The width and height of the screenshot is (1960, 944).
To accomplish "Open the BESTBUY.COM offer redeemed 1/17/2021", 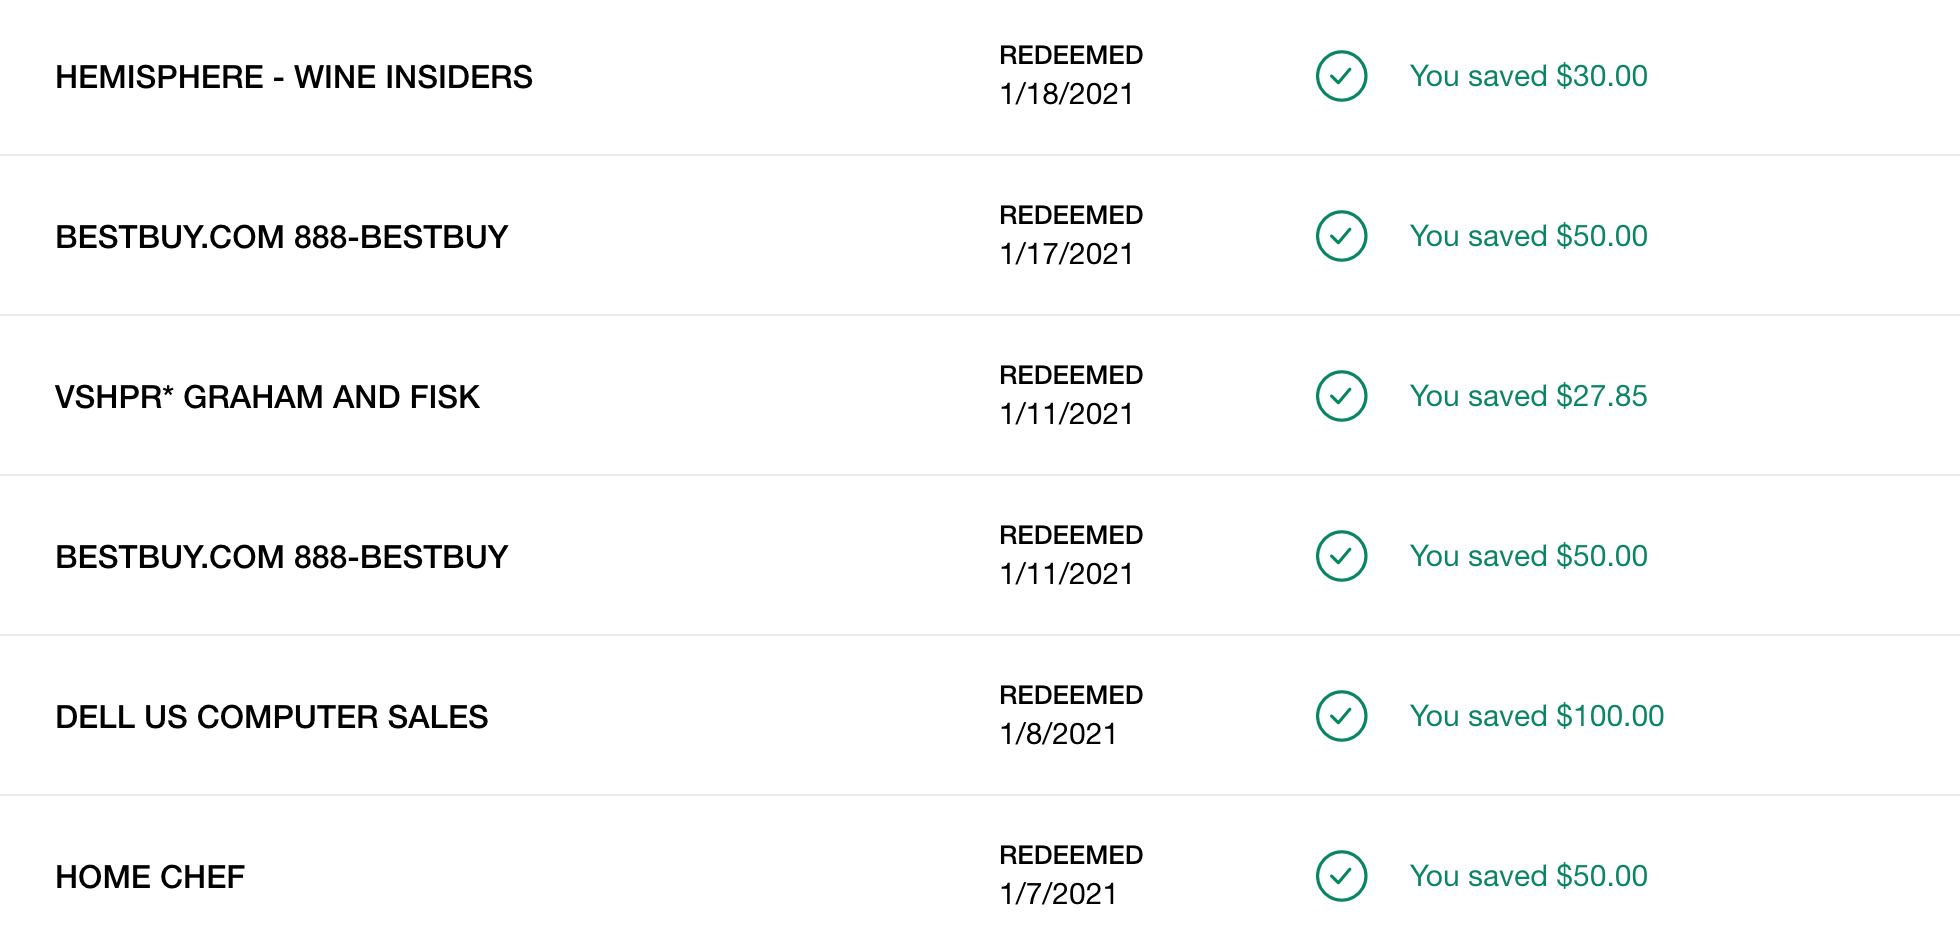I will point(282,237).
